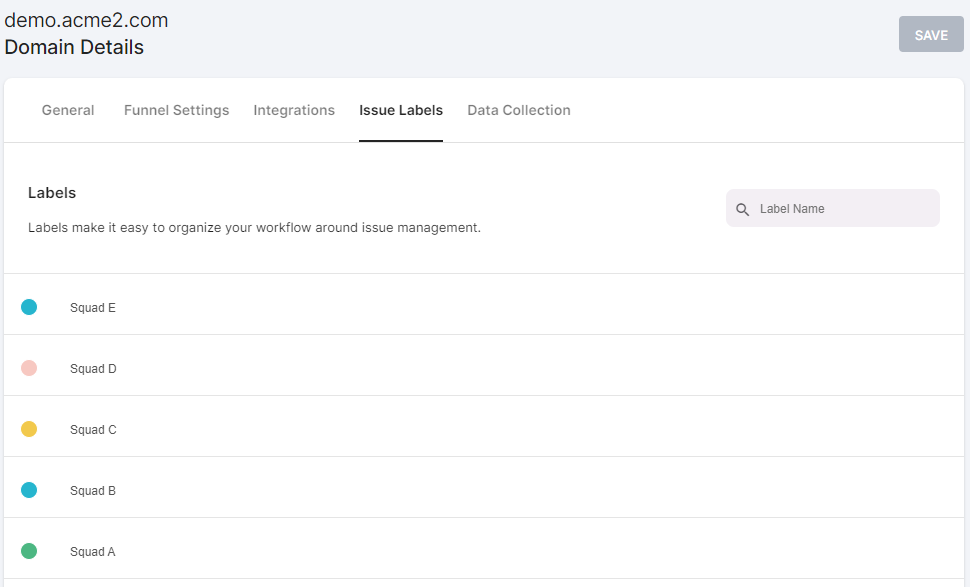Click the Labels section heading
This screenshot has height=587, width=970.
point(52,193)
